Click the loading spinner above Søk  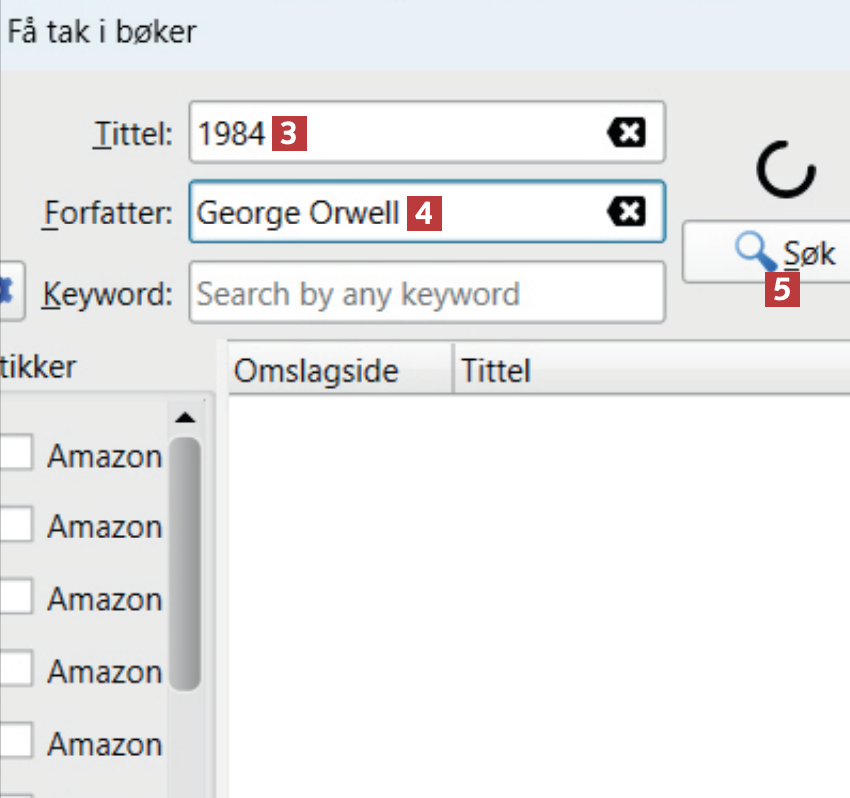[x=787, y=169]
